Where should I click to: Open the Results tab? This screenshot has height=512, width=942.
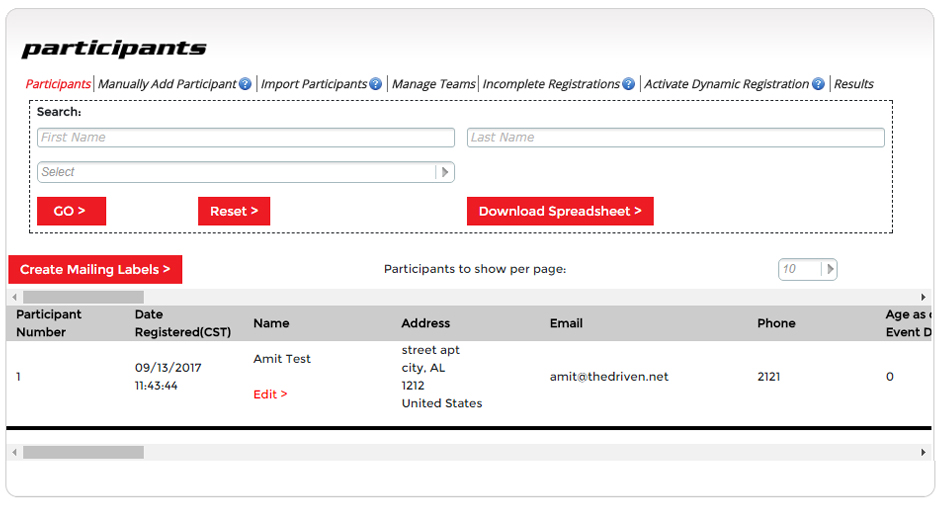pyautogui.click(x=853, y=85)
